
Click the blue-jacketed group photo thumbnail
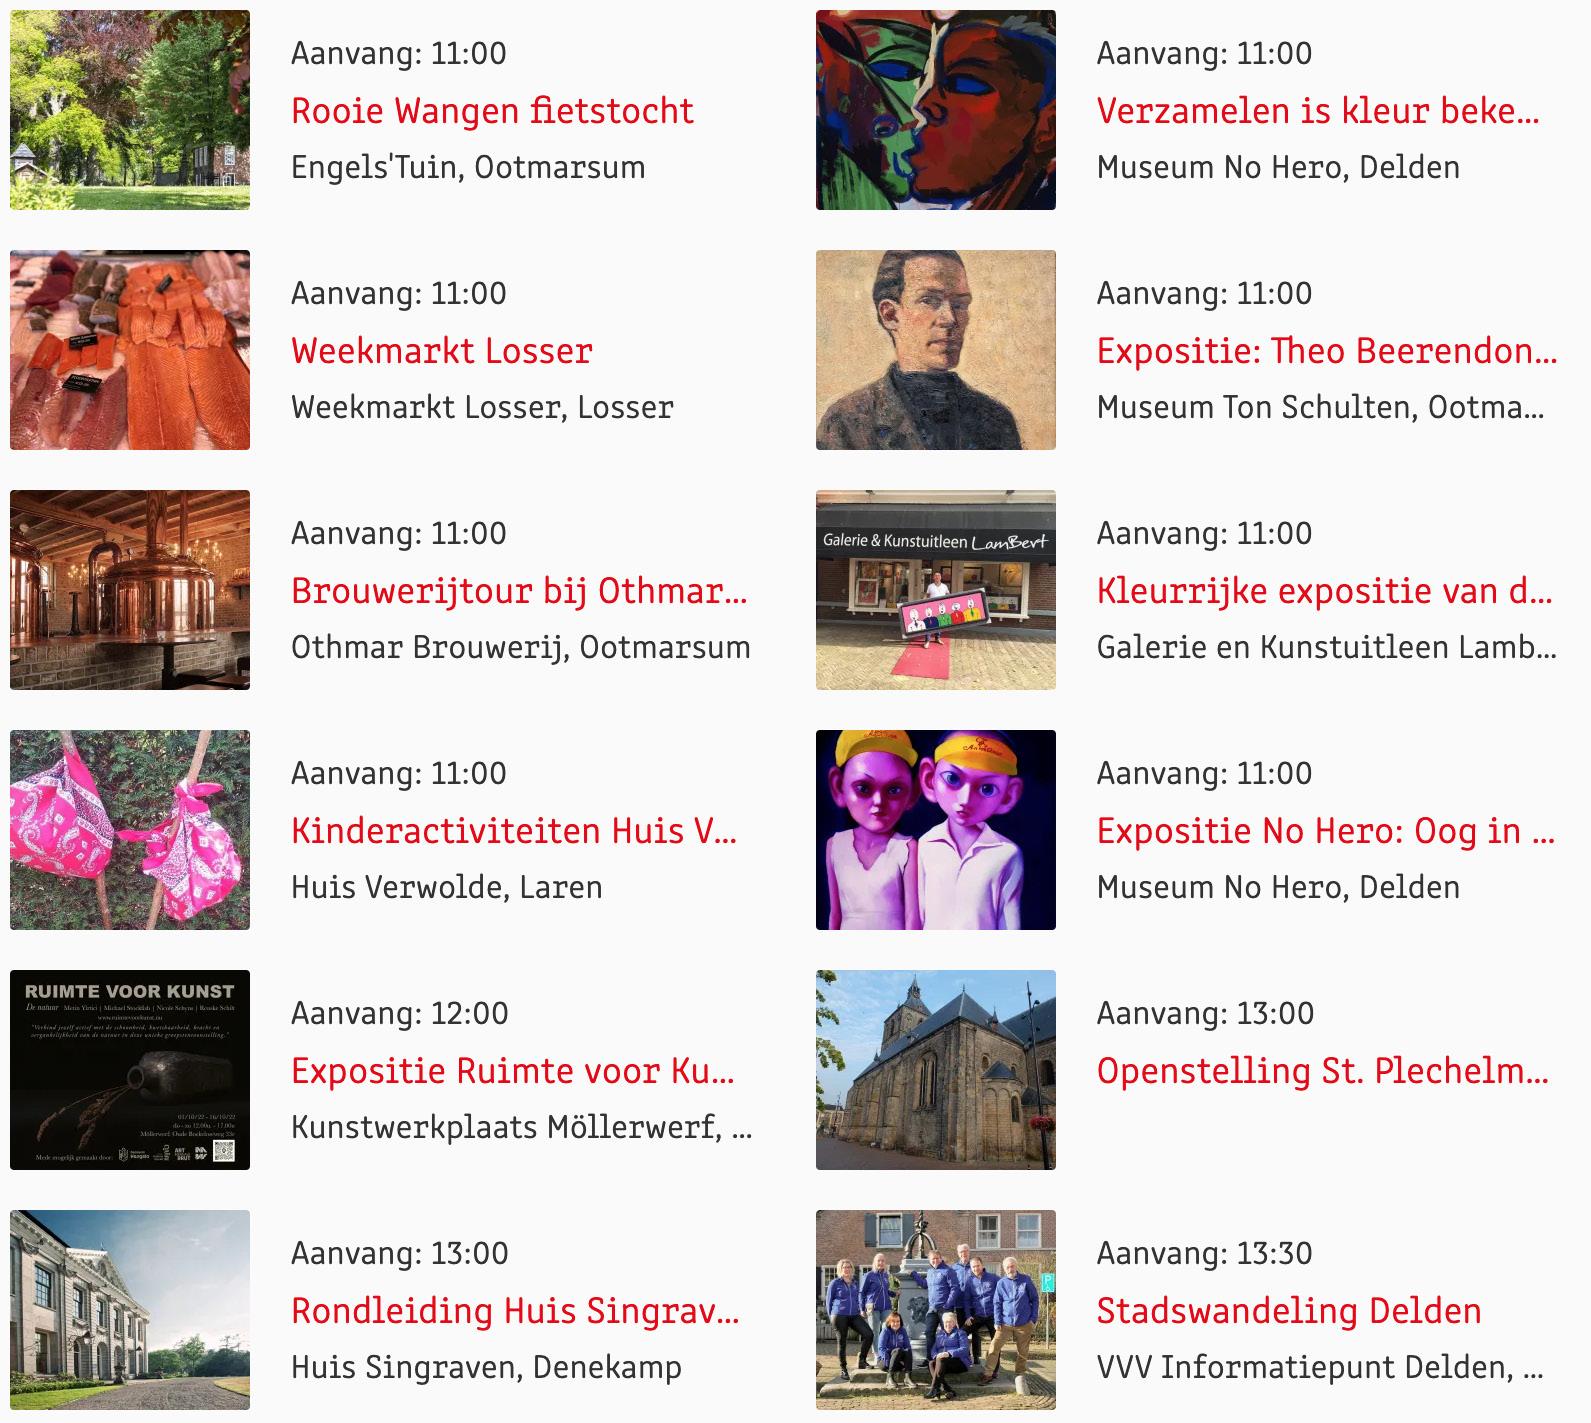[x=936, y=1310]
